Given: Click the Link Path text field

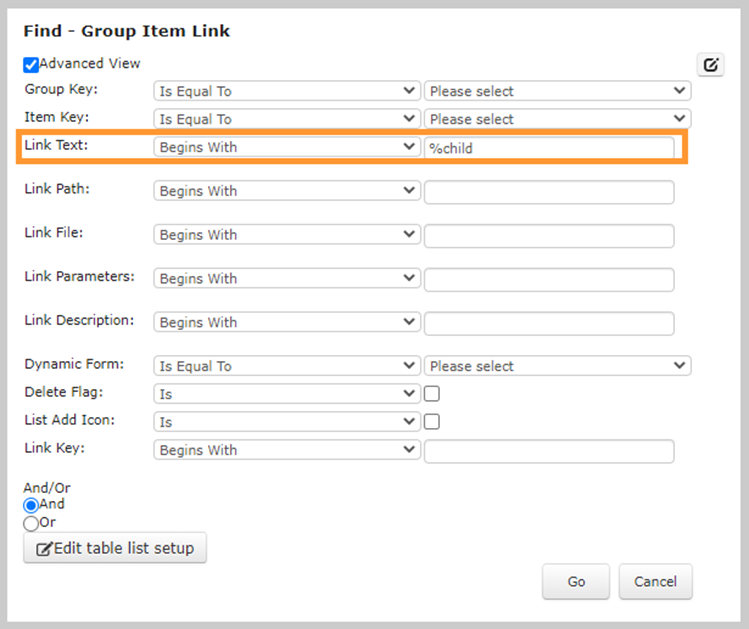Looking at the screenshot, I should 549,192.
